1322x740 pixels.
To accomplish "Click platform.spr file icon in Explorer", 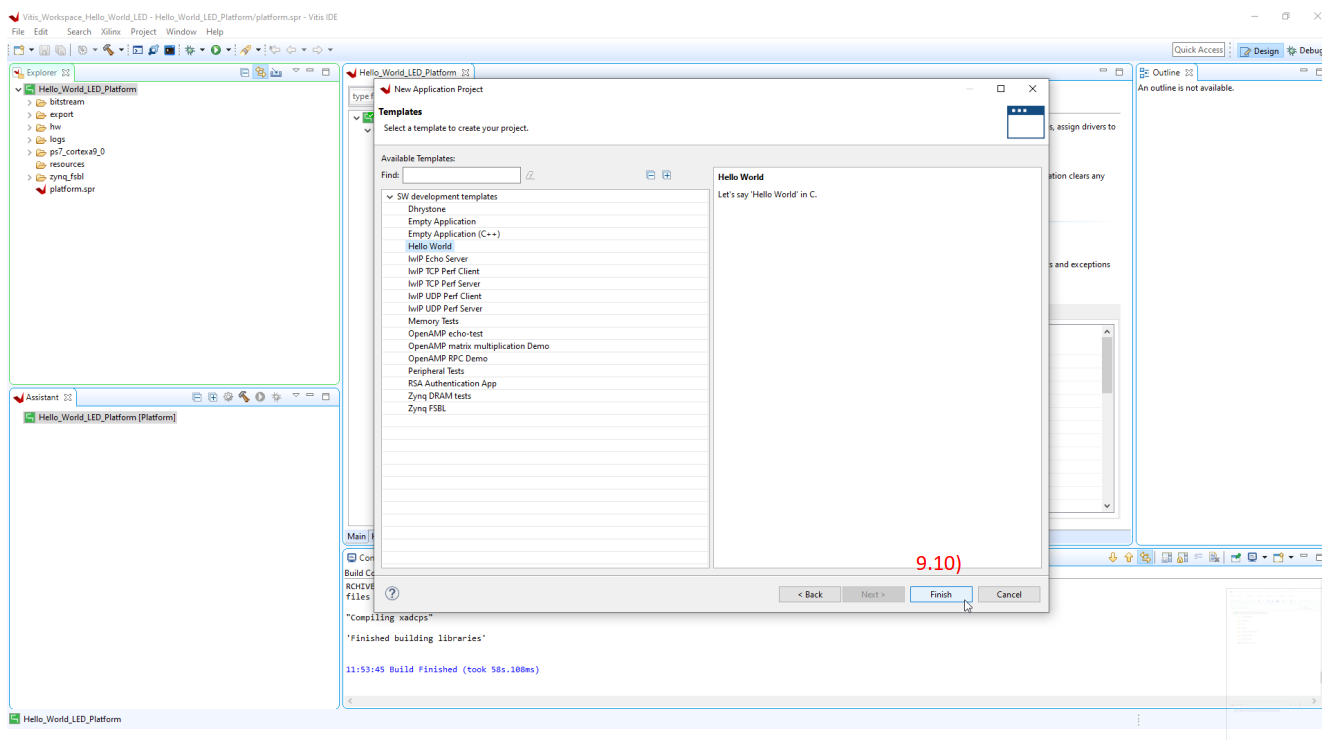I will (41, 189).
